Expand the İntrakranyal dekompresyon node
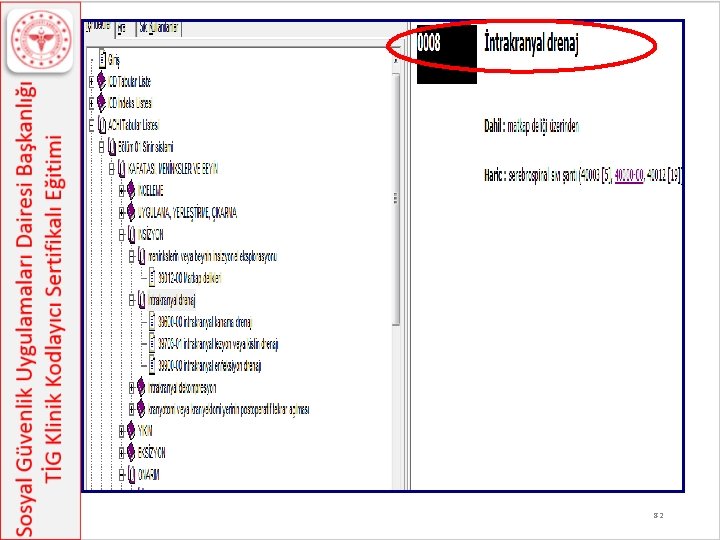This screenshot has height=540, width=720. [132, 388]
